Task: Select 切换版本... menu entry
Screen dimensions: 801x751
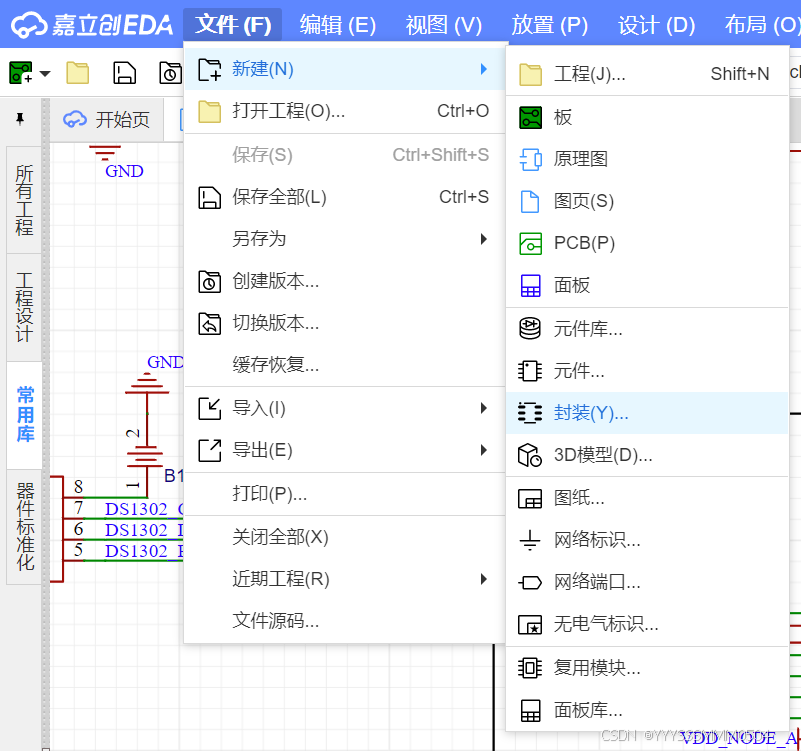Action: click(x=344, y=323)
